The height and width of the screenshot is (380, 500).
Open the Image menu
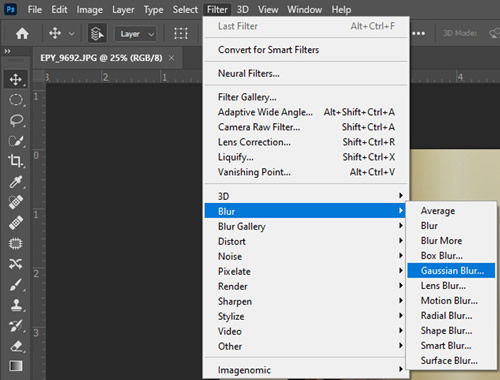(89, 10)
